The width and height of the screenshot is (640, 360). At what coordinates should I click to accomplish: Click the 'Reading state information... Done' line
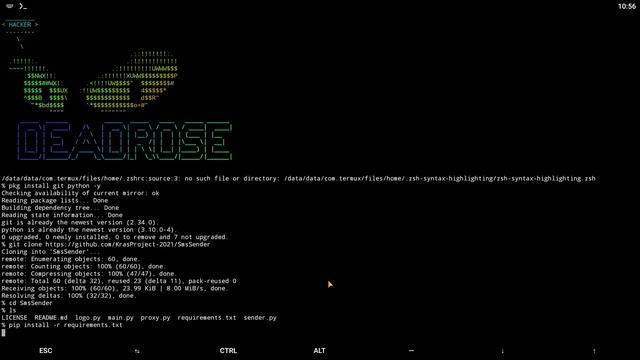point(62,215)
